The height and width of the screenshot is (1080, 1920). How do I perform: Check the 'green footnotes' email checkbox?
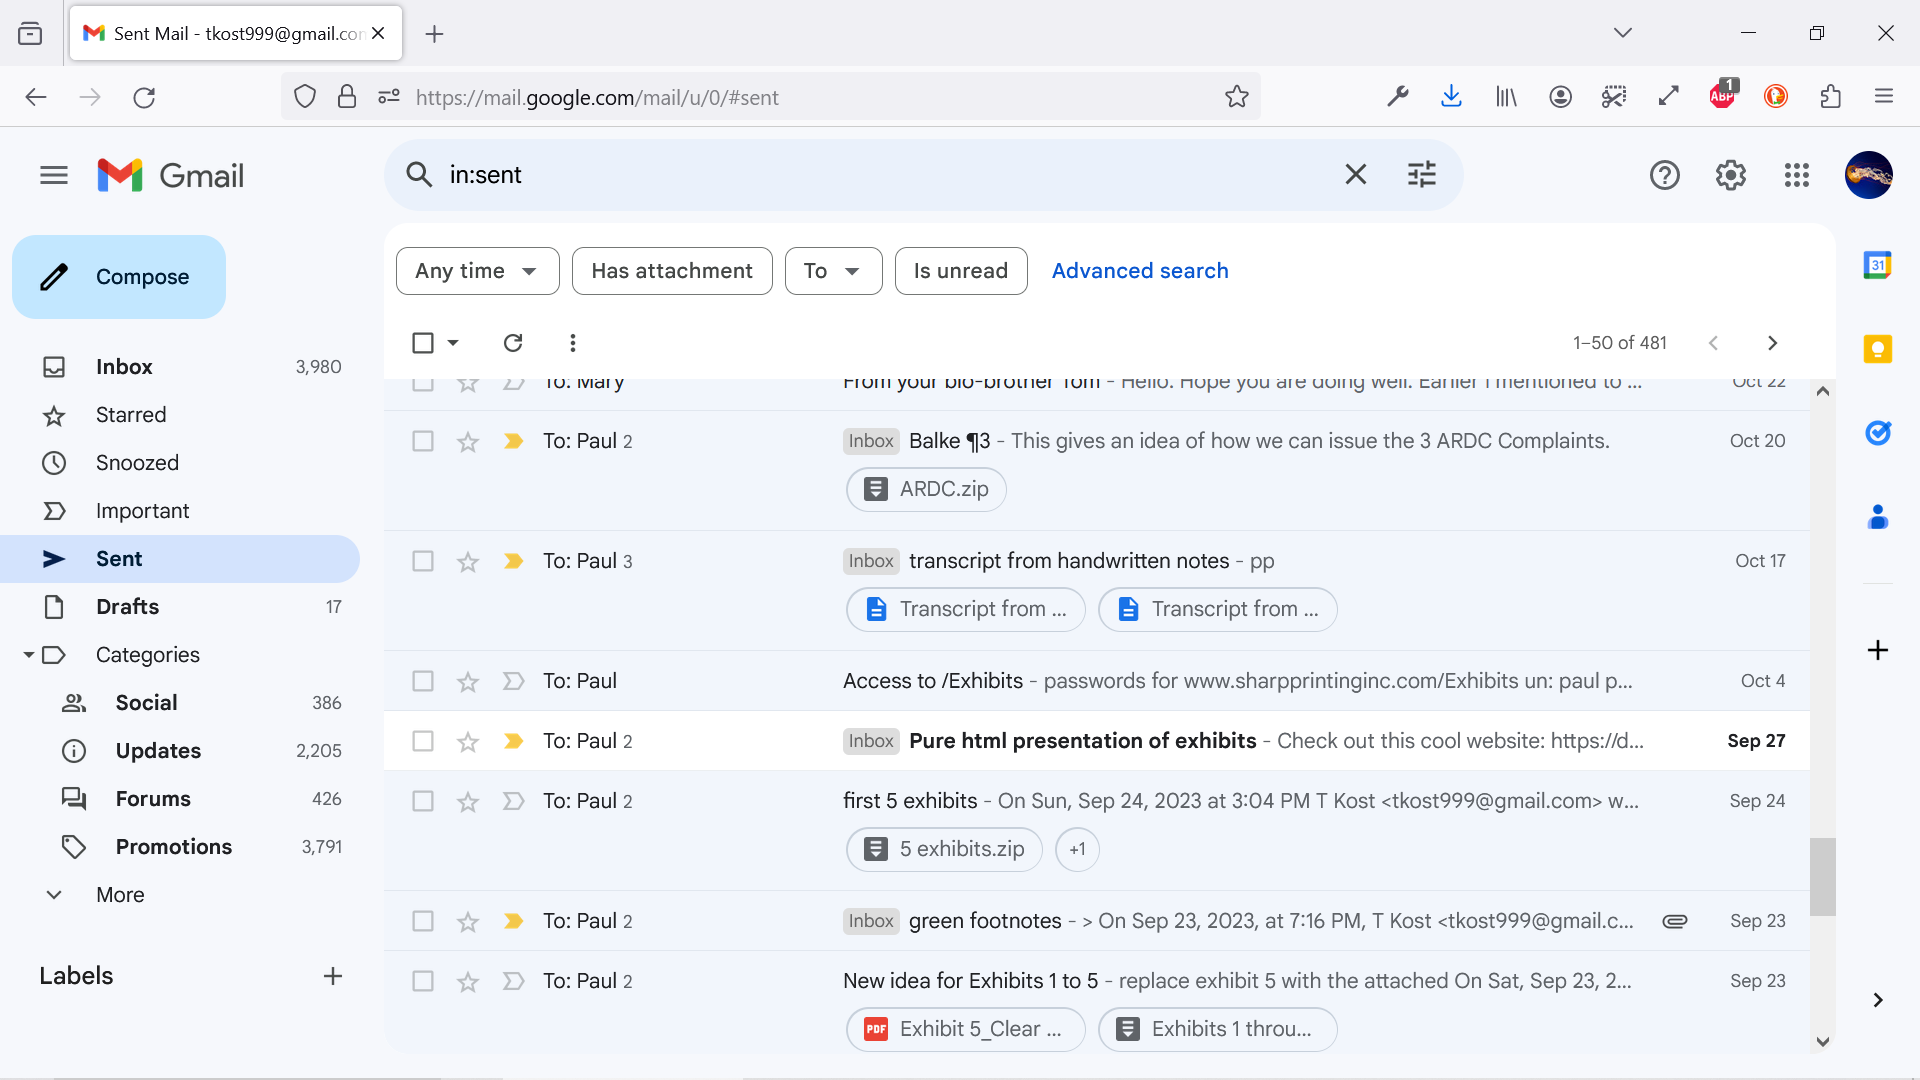pyautogui.click(x=423, y=921)
